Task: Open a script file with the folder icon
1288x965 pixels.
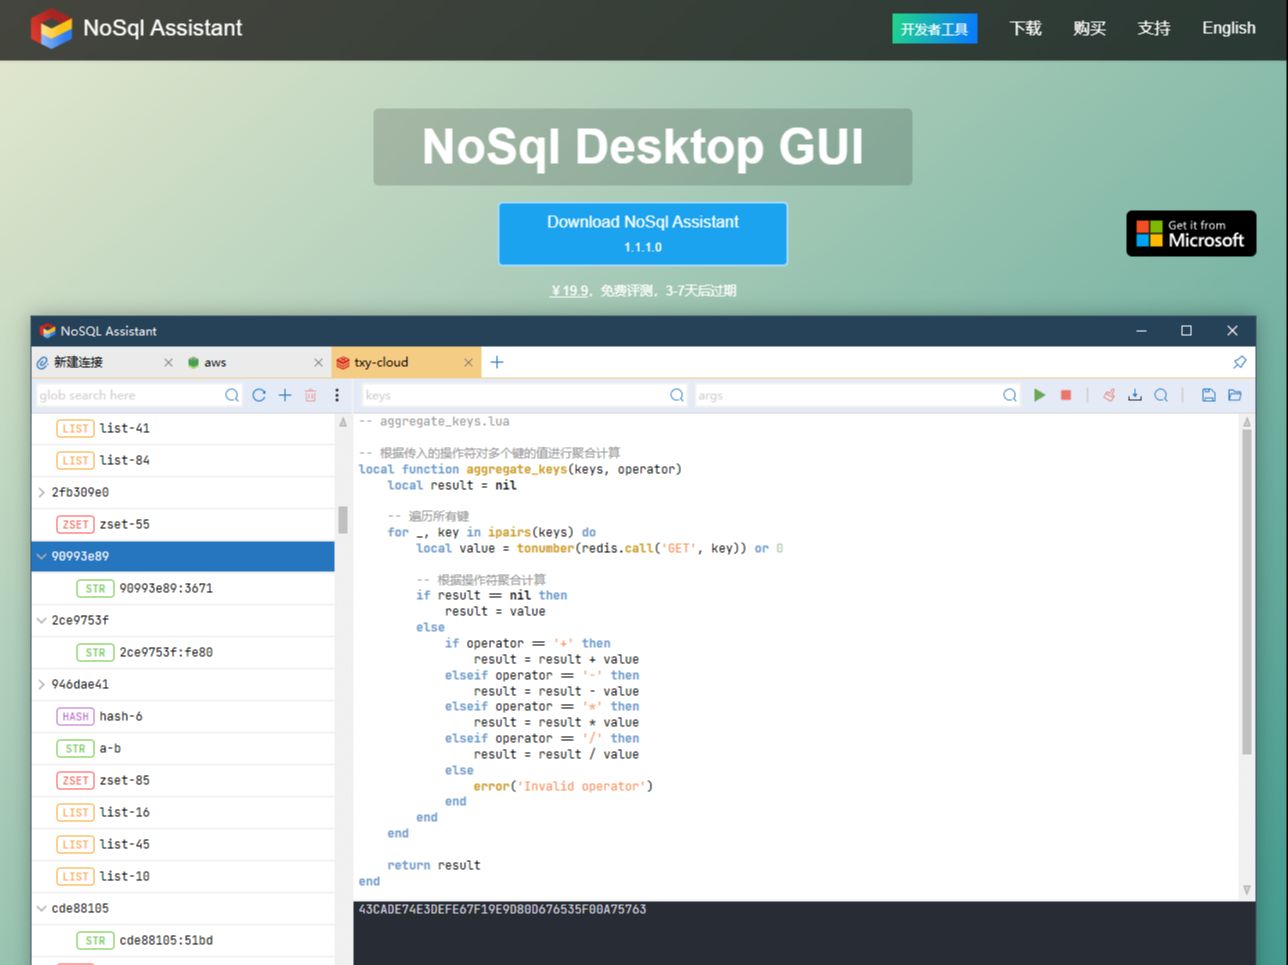Action: click(x=1235, y=395)
